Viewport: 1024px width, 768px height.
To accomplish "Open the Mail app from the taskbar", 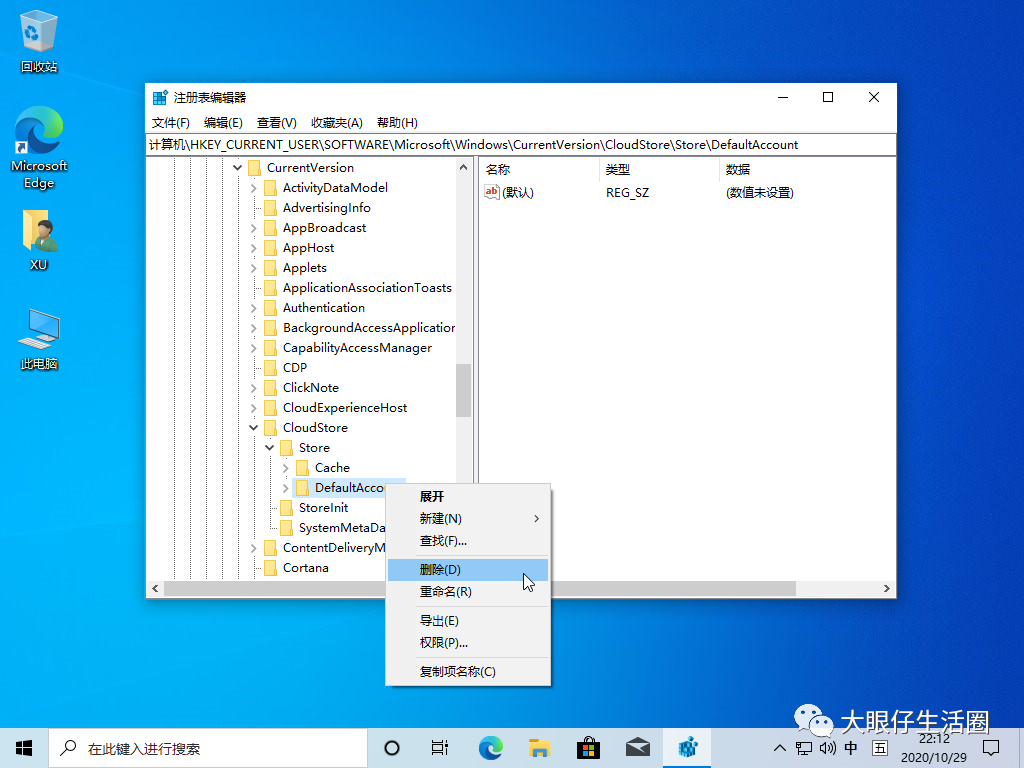I will pos(637,747).
